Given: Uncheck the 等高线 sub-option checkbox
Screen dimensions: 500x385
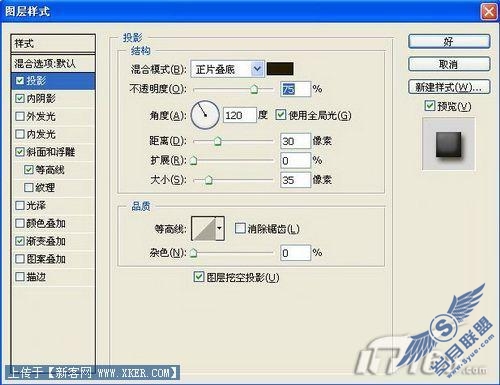Looking at the screenshot, I should click(29, 170).
